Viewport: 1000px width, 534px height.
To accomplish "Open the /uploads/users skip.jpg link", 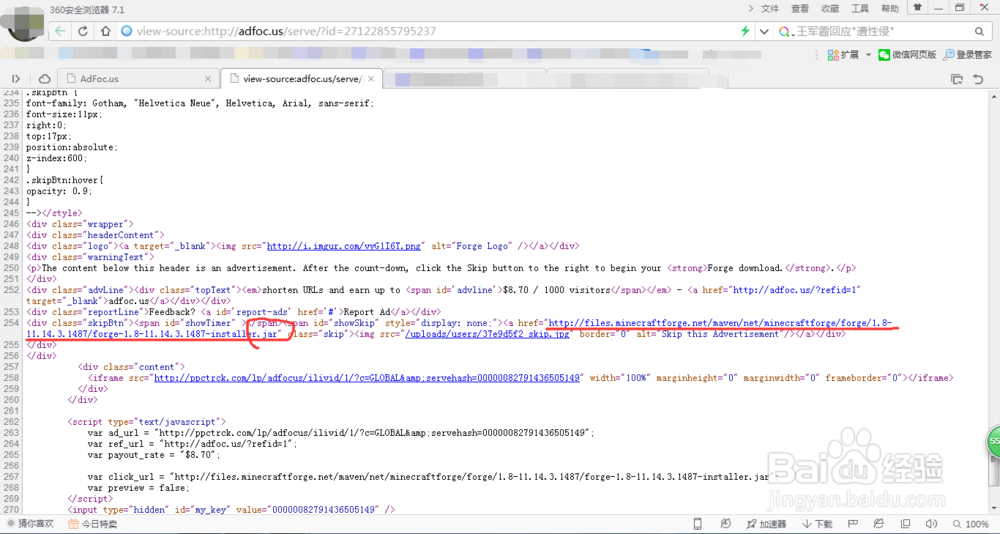I will [x=488, y=334].
